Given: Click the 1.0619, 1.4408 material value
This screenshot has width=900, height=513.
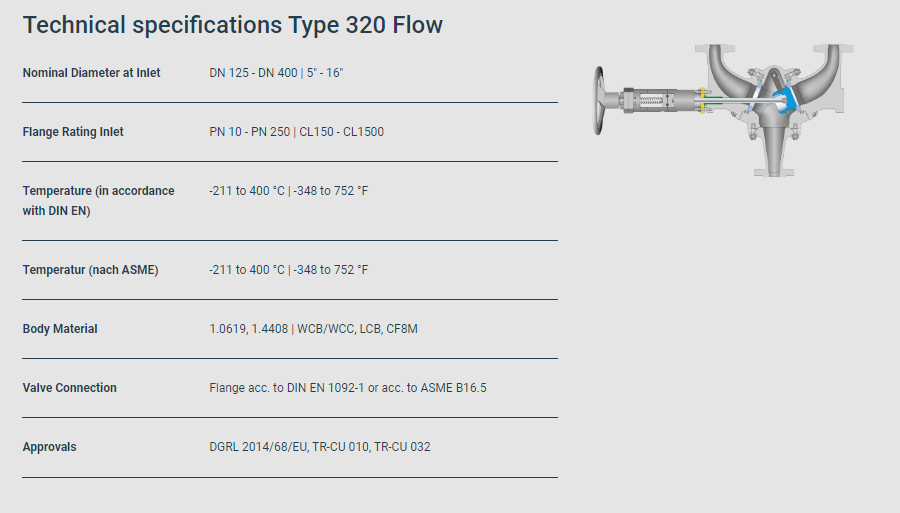Looking at the screenshot, I should (313, 329).
